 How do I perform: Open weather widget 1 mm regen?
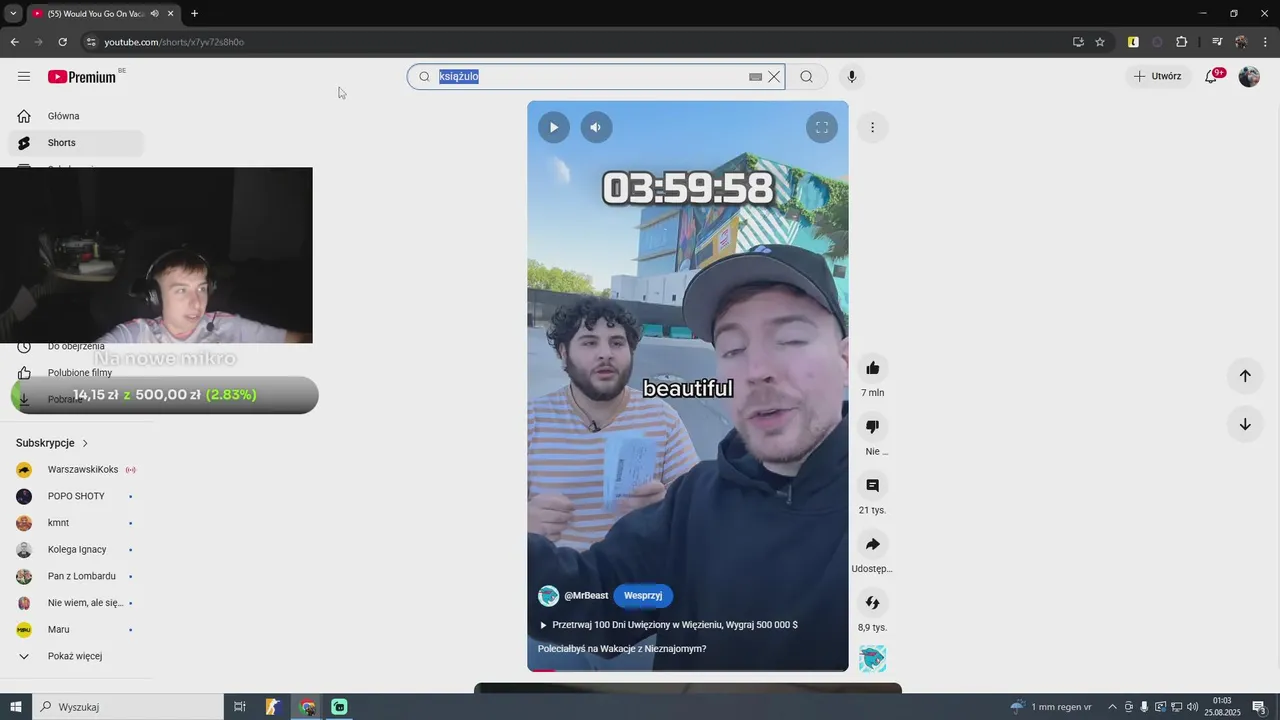click(x=1050, y=707)
